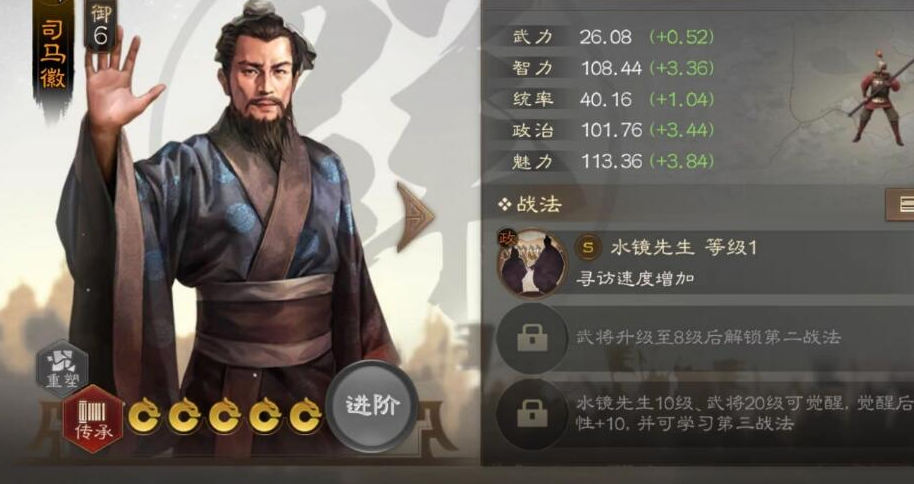The image size is (914, 484).
Task: Tap the locked second skill slot icon
Action: (x=532, y=338)
